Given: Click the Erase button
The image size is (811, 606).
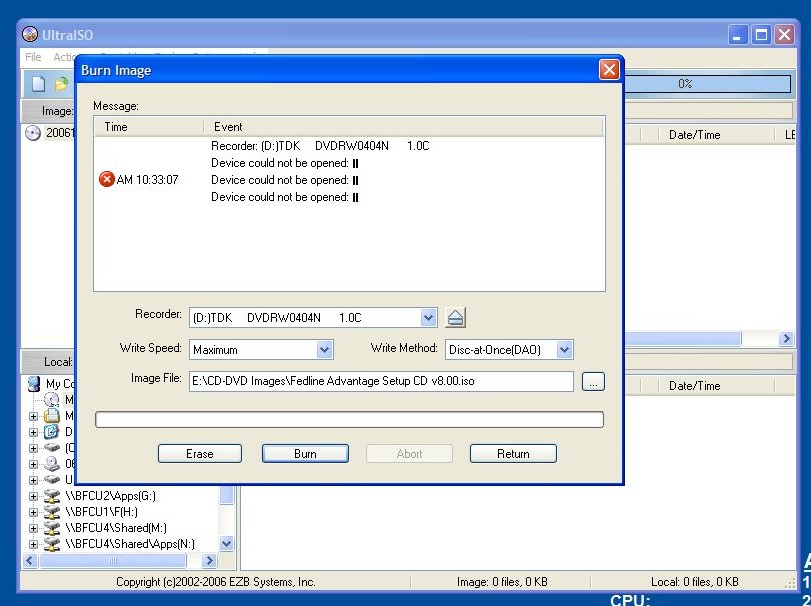Looking at the screenshot, I should pyautogui.click(x=200, y=453).
